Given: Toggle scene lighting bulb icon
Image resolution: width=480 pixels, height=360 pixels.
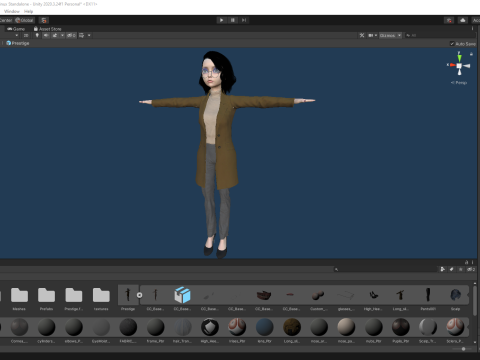Looking at the screenshot, I should point(37,35).
